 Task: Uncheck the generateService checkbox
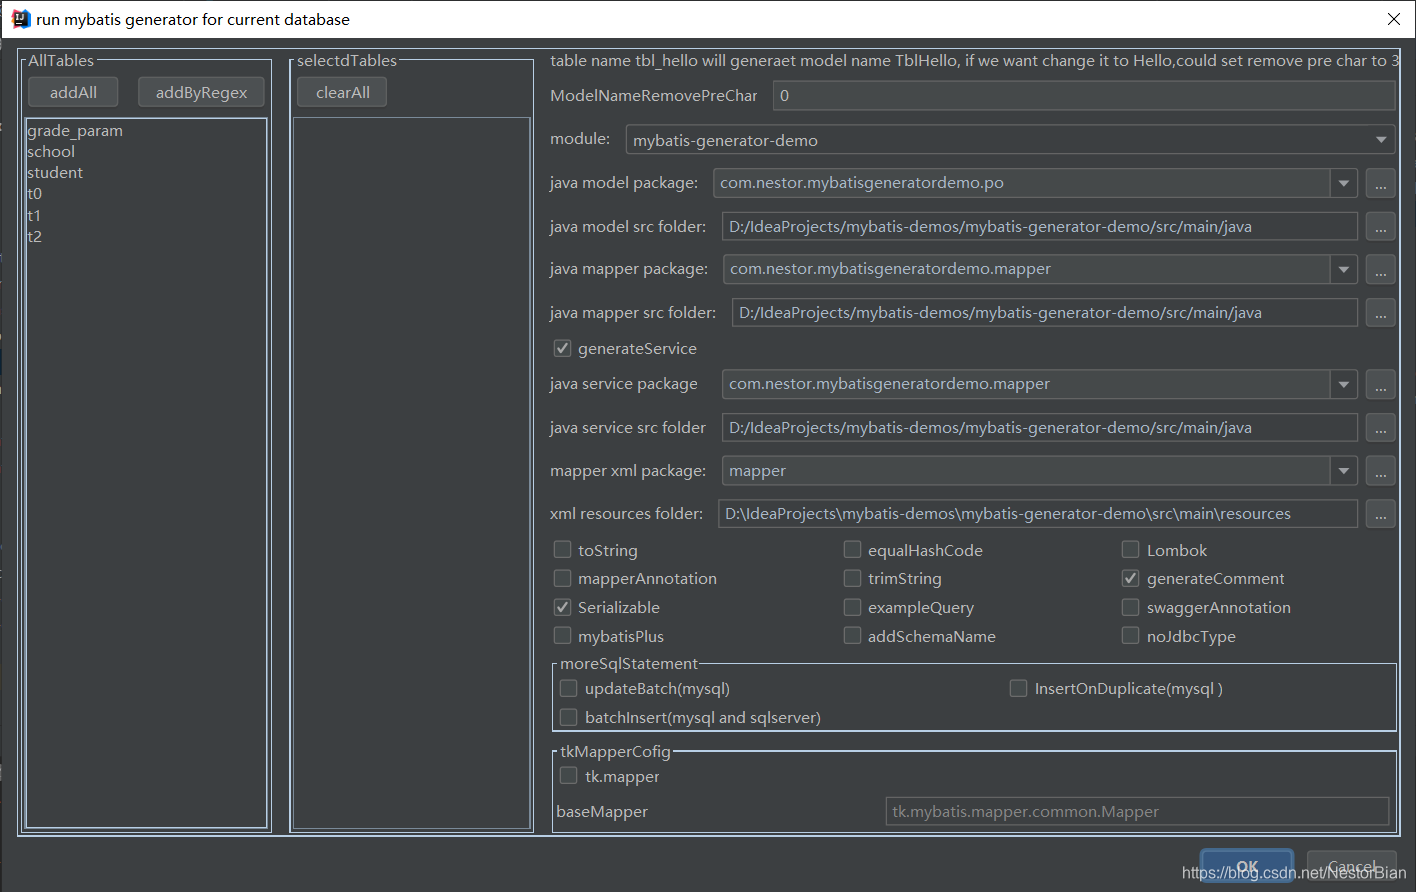562,348
